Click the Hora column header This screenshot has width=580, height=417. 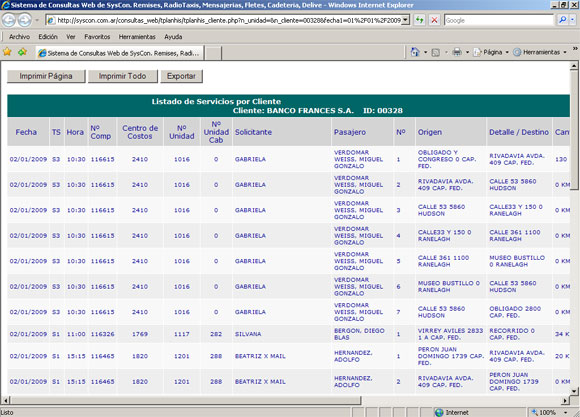coord(75,132)
